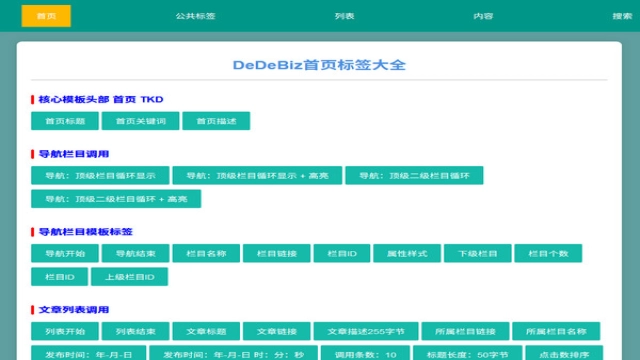
Task: Click the 点击数排序 tag button
Action: (x=564, y=353)
